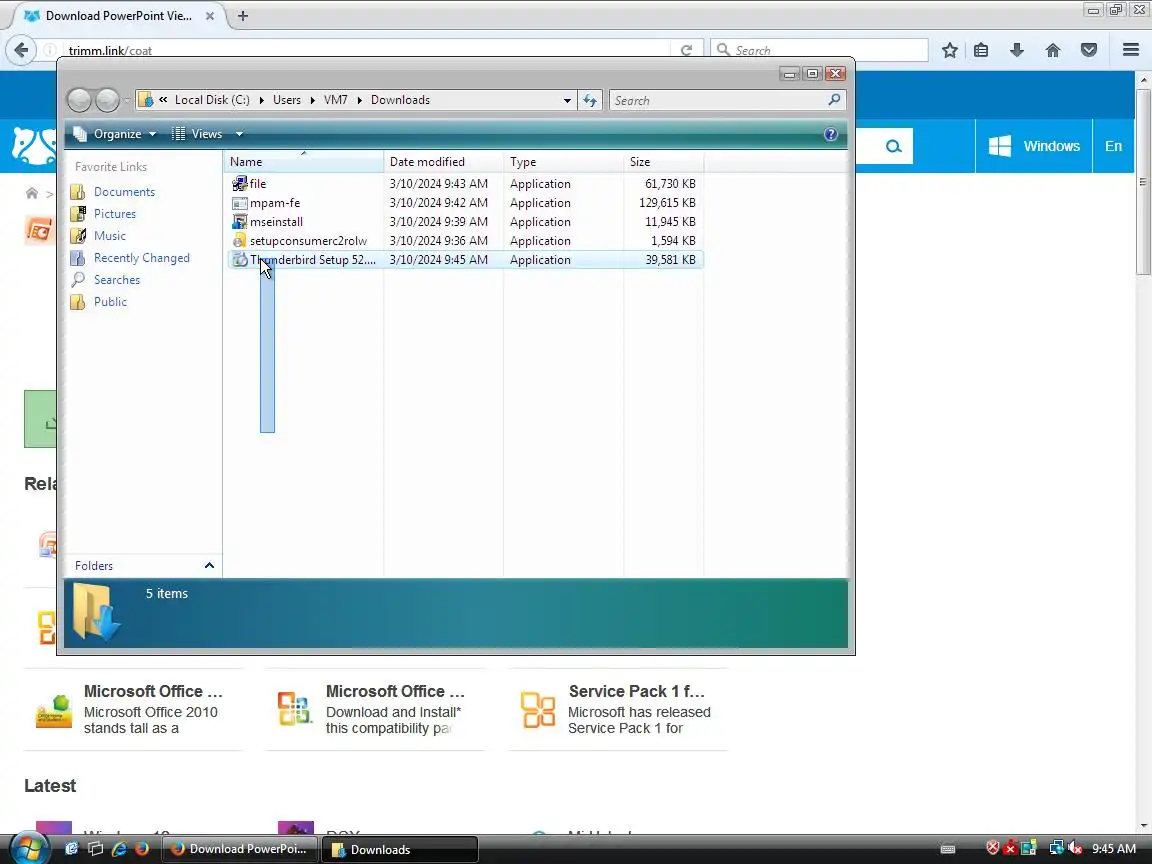
Task: Click website search magnifier button
Action: click(x=893, y=146)
